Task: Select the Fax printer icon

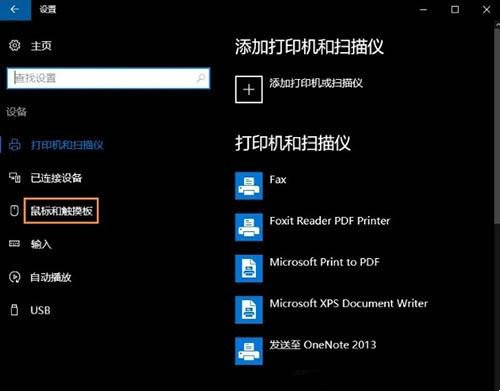Action: (249, 186)
